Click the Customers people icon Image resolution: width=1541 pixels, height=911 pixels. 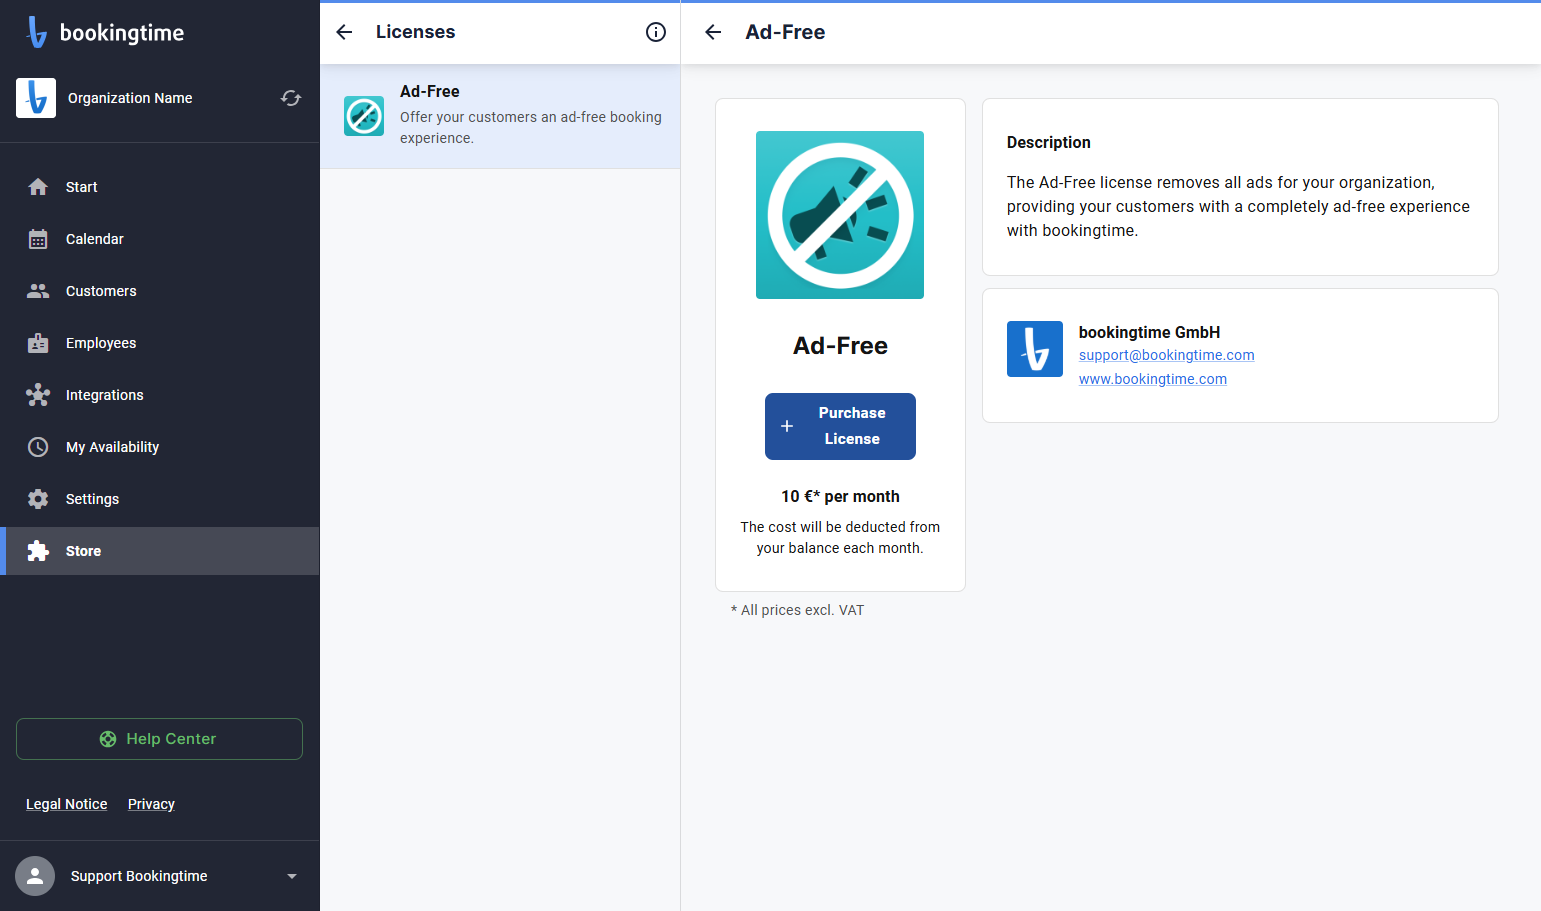(38, 291)
